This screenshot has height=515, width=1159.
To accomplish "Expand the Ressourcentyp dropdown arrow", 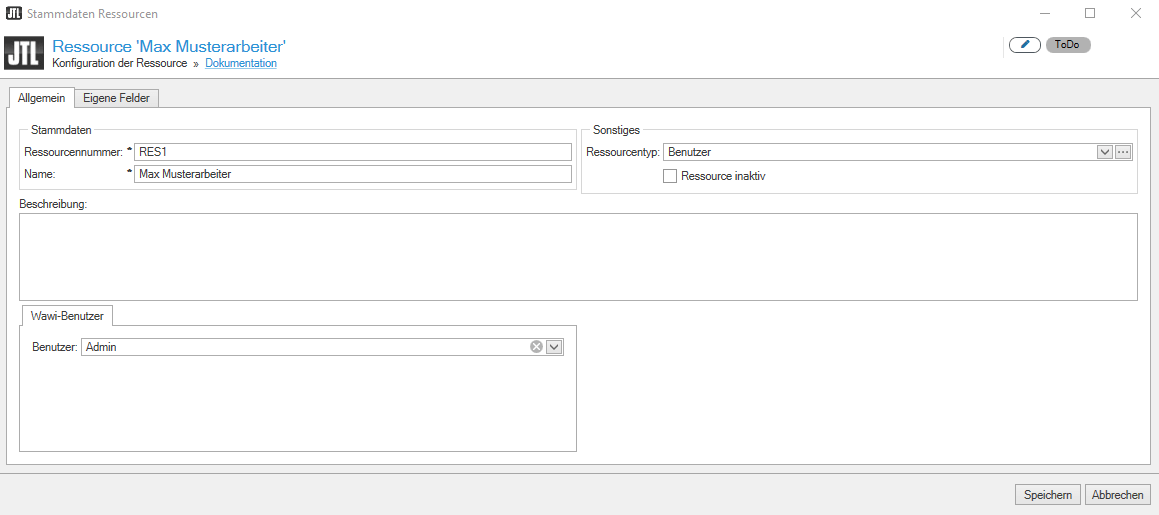I will tap(1105, 152).
